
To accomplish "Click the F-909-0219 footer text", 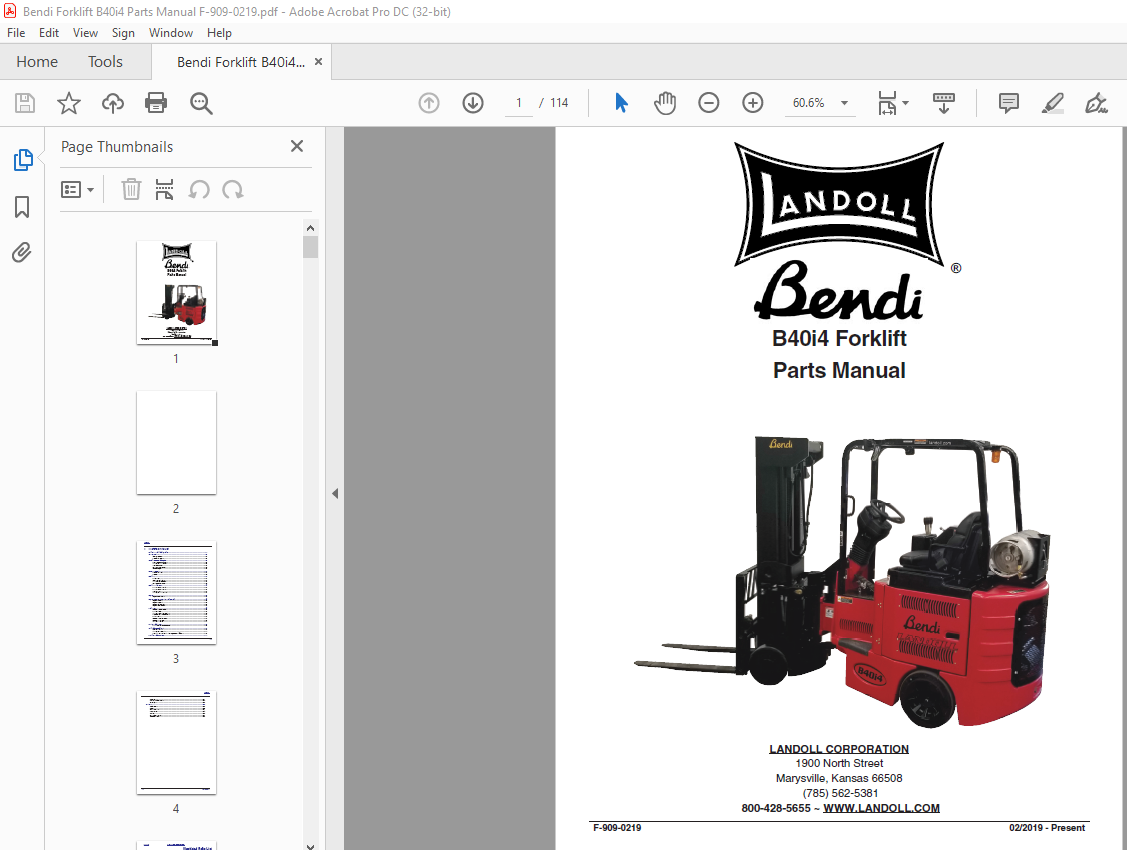I will tap(617, 828).
